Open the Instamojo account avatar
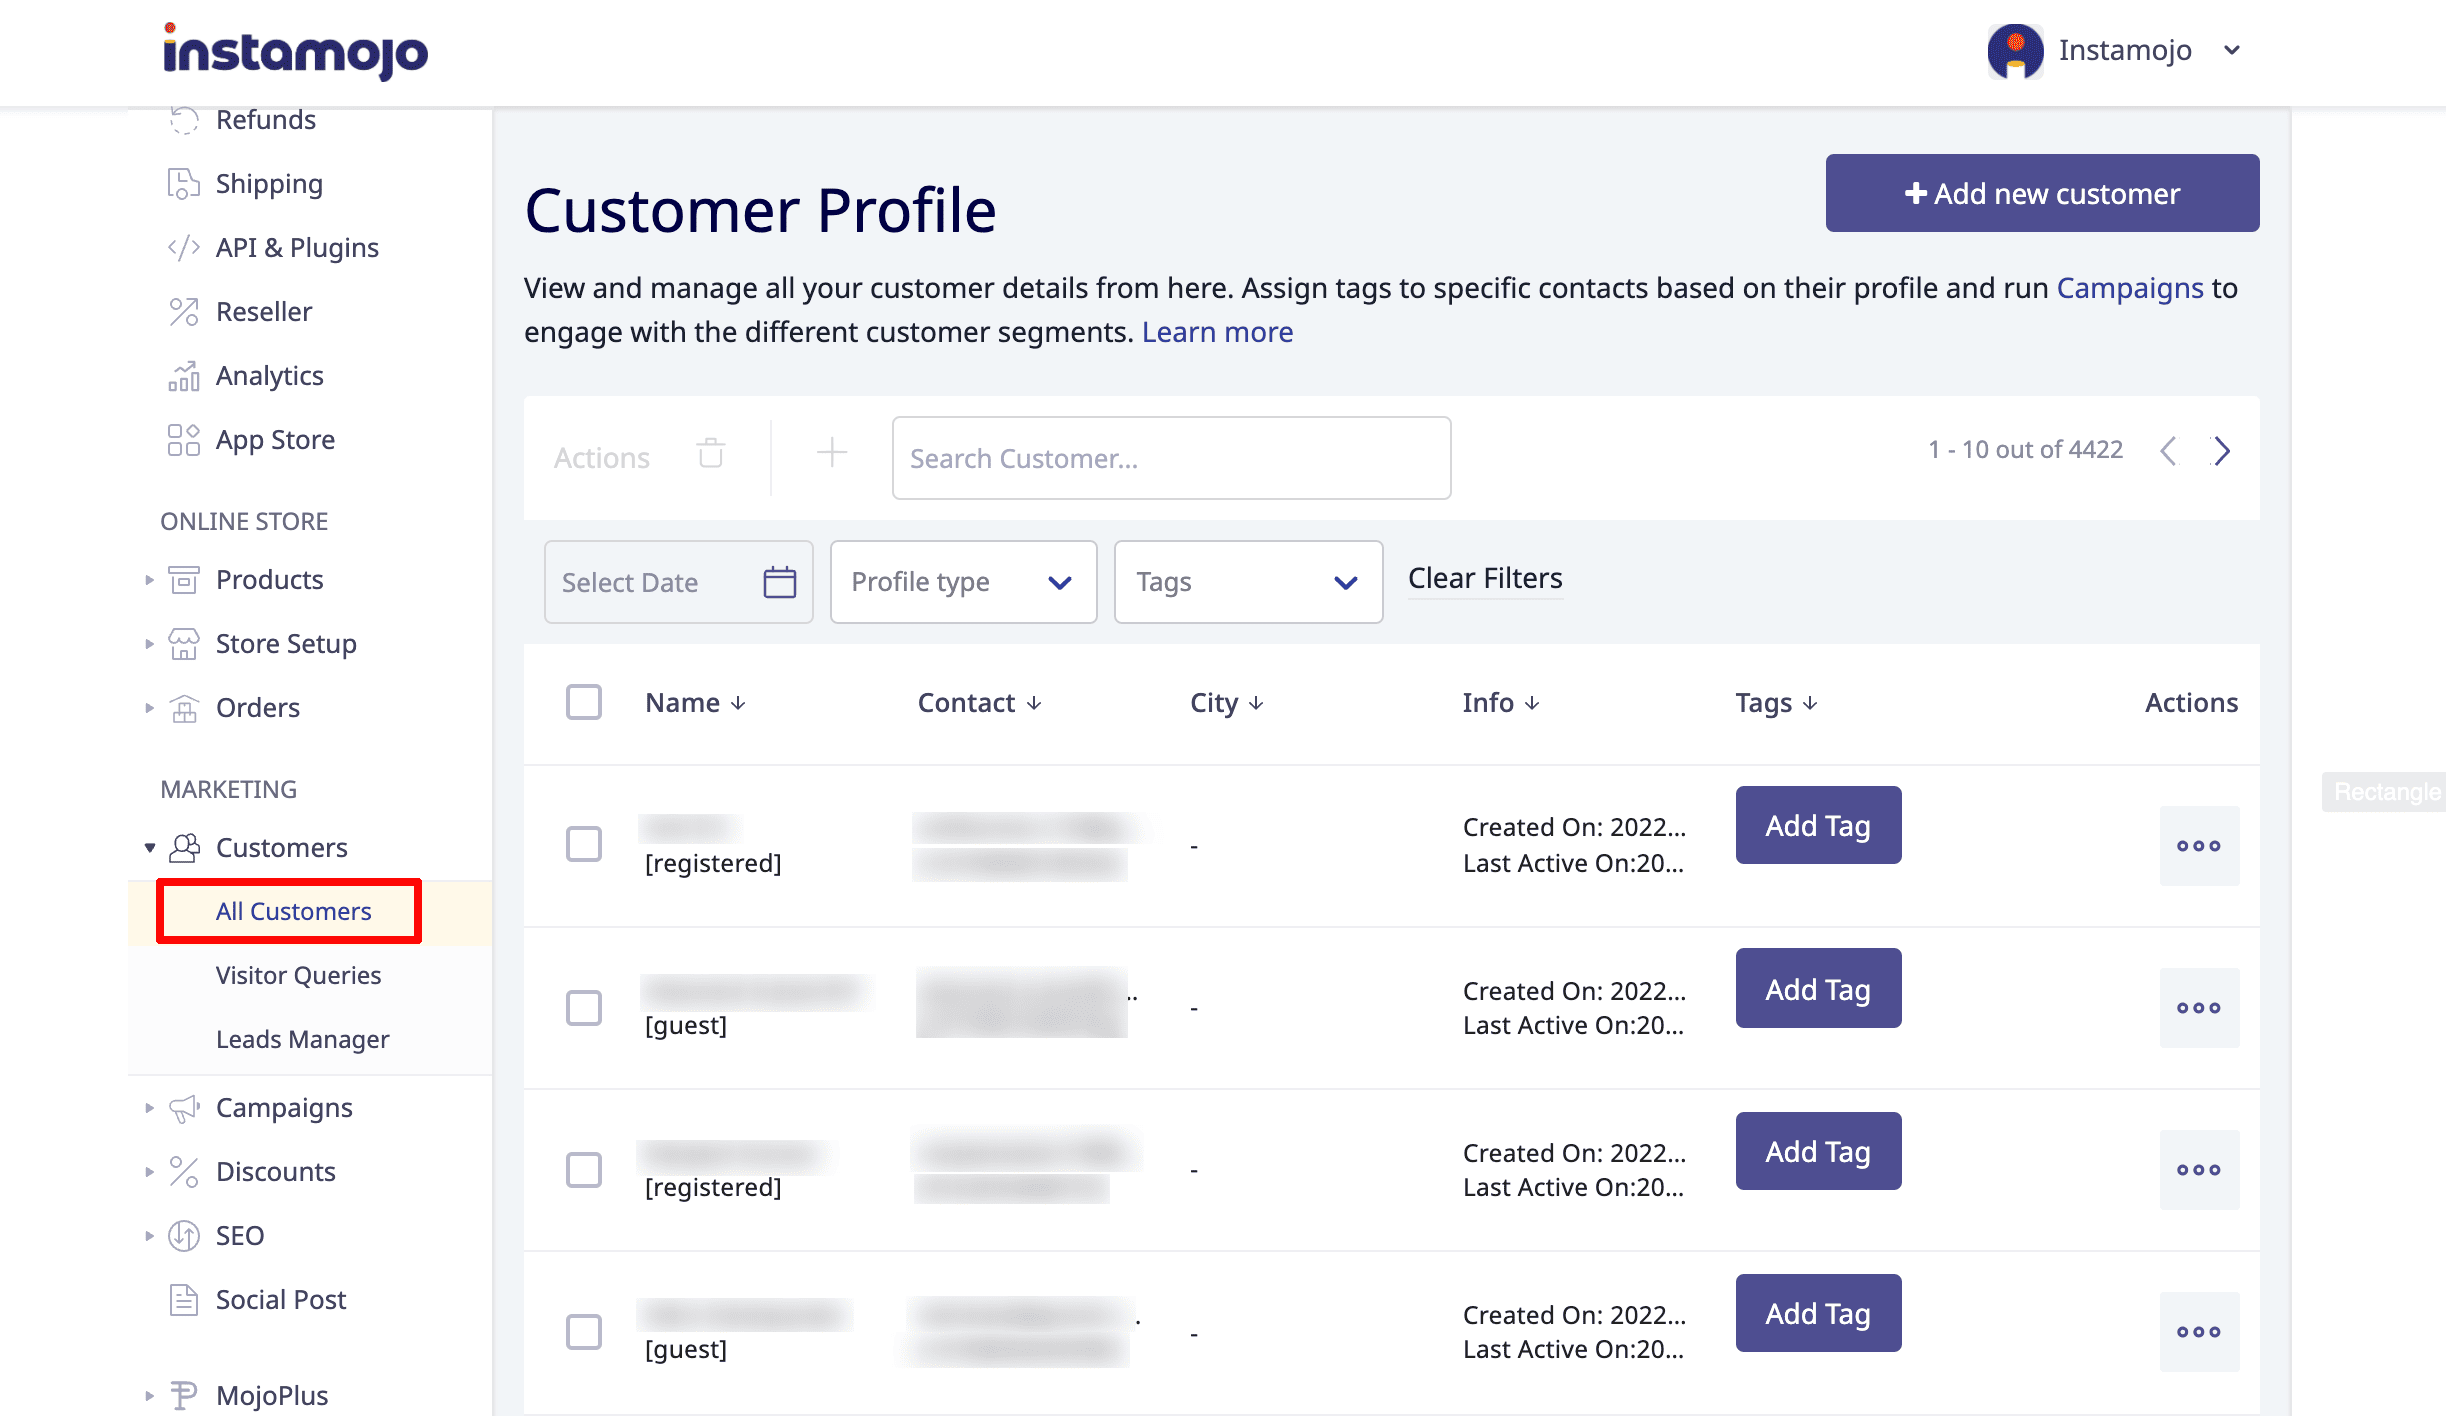The image size is (2446, 1416). tap(2015, 51)
